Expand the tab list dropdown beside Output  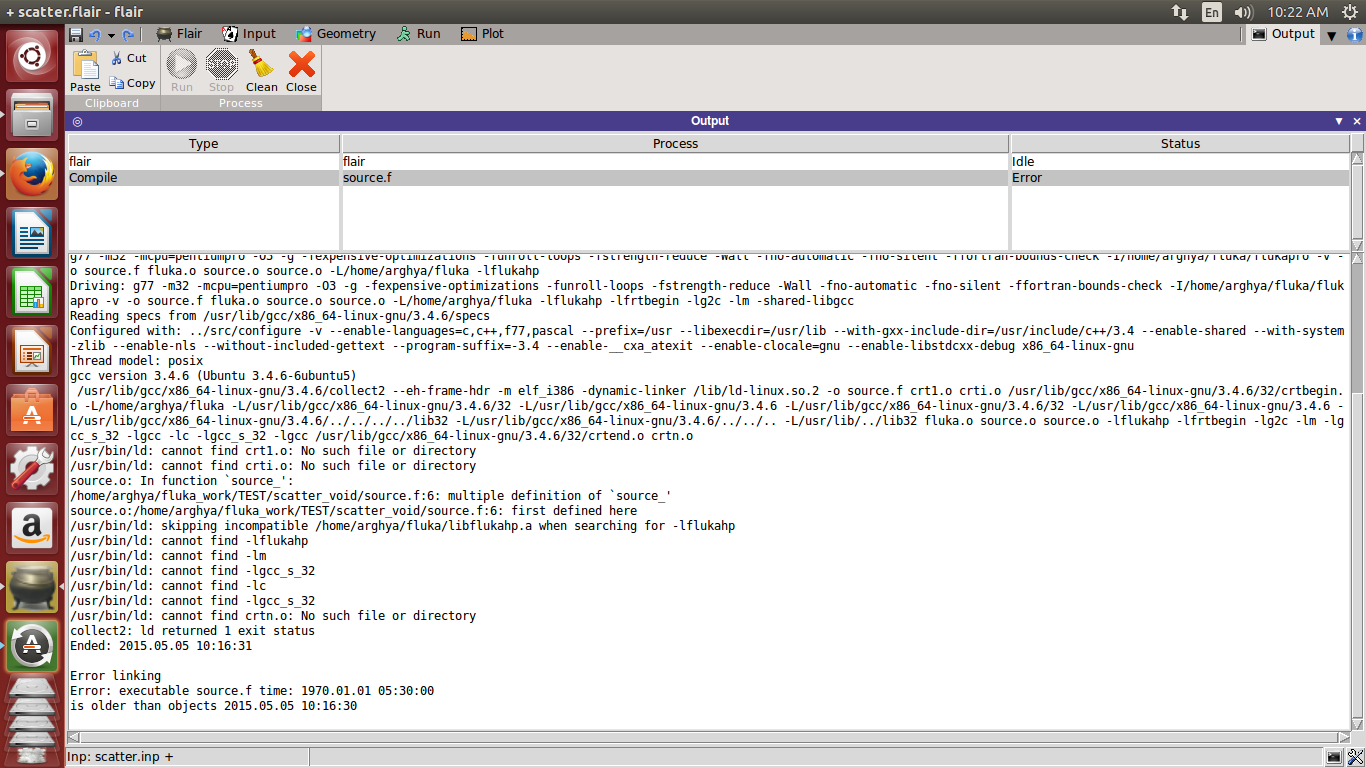(1331, 35)
